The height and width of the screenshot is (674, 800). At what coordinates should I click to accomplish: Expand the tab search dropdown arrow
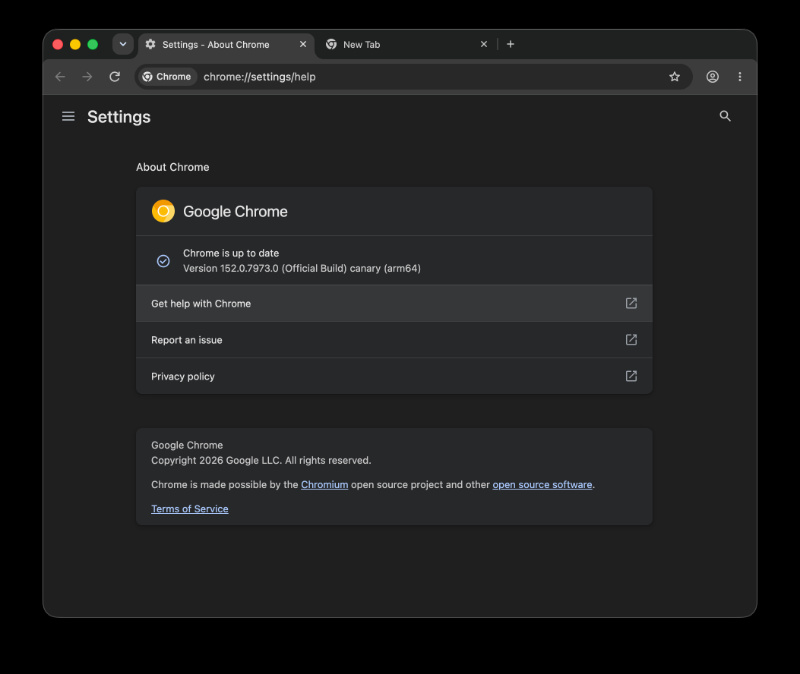pyautogui.click(x=123, y=44)
